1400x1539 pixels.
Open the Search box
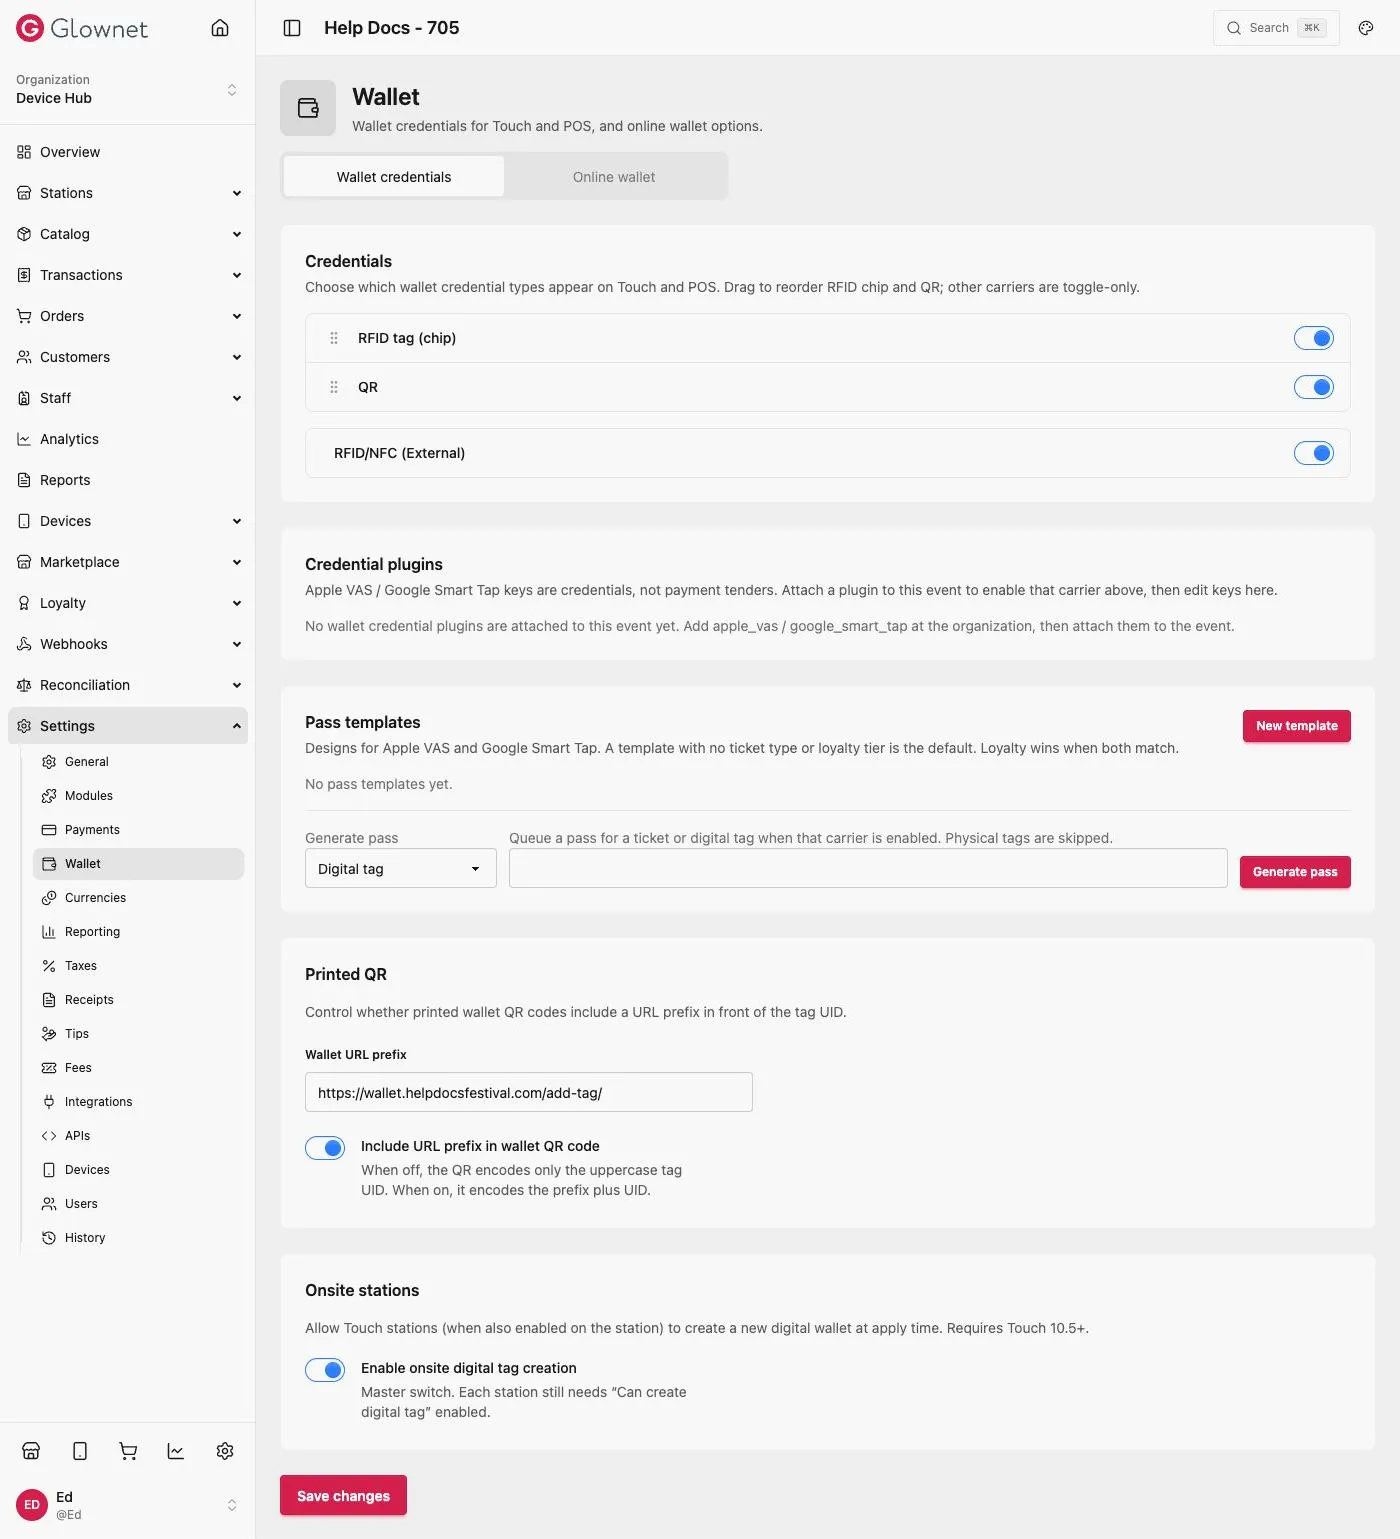tap(1276, 28)
